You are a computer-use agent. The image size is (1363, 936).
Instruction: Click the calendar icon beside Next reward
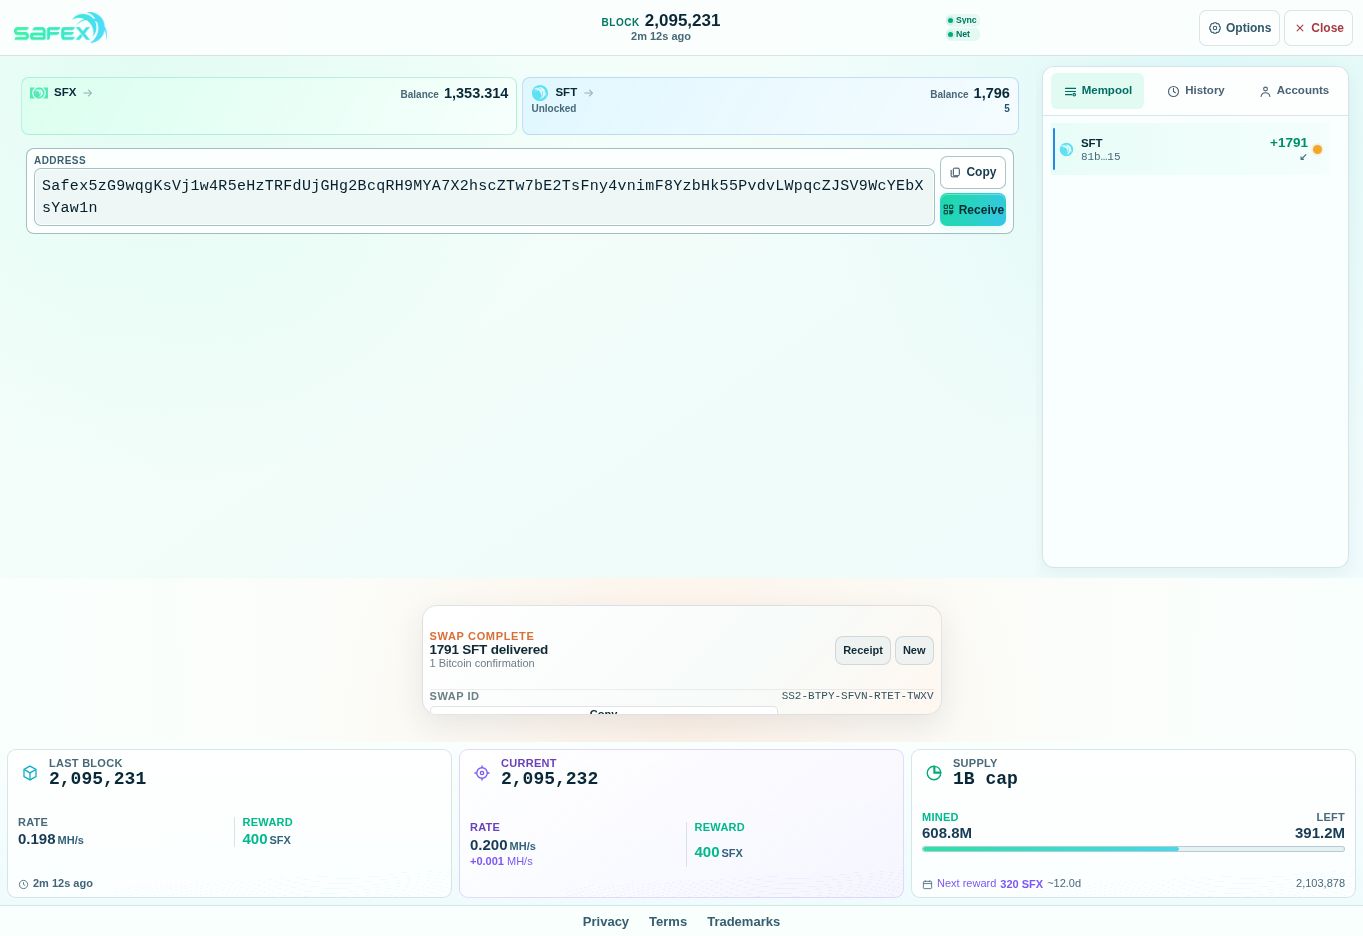pyautogui.click(x=927, y=884)
